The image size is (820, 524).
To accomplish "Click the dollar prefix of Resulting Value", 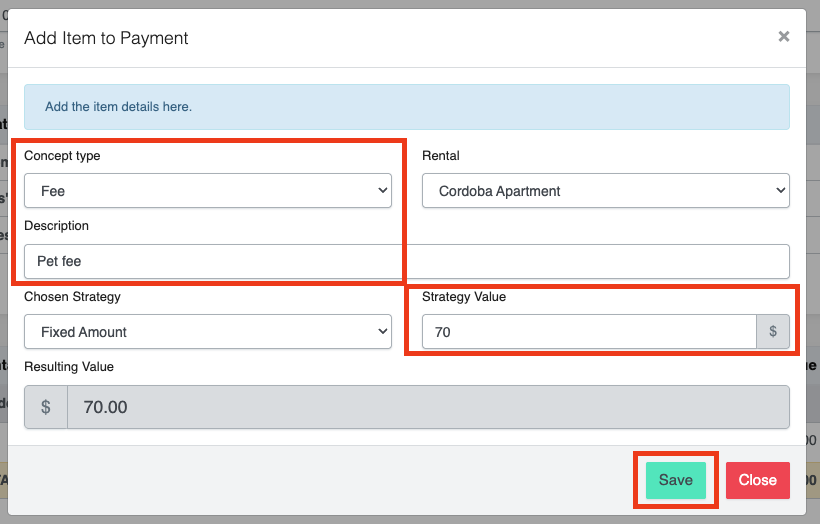I will pyautogui.click(x=46, y=408).
